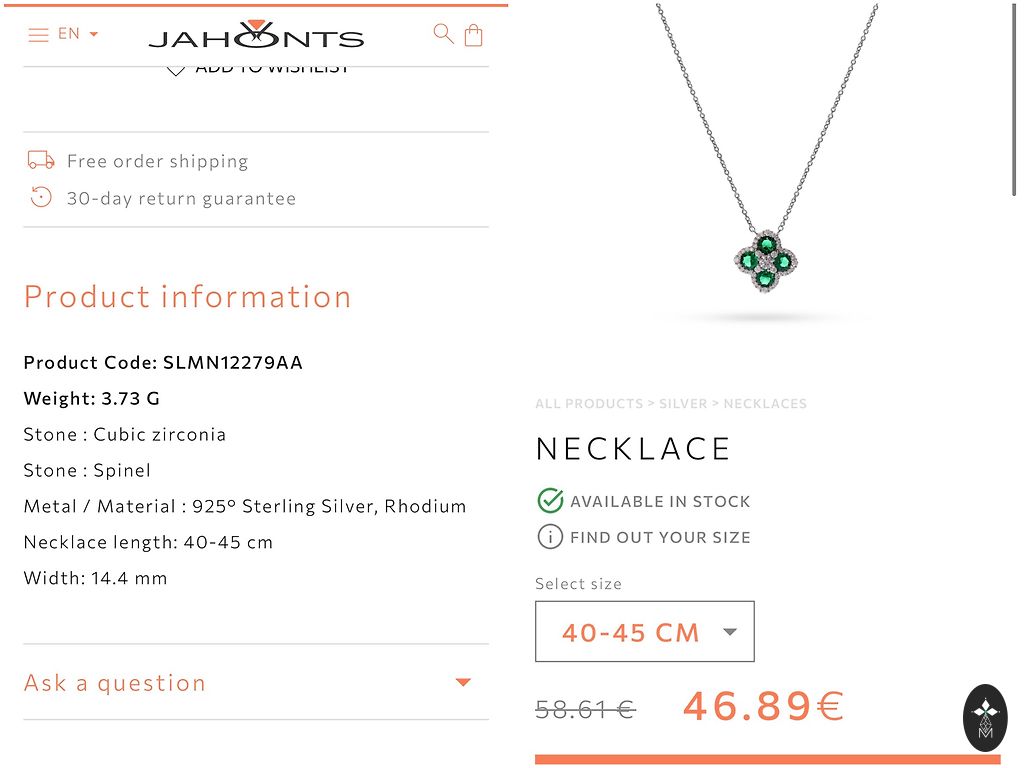Screen dimensions: 1024x768
Task: Open the EN language dropdown
Action: (x=78, y=34)
